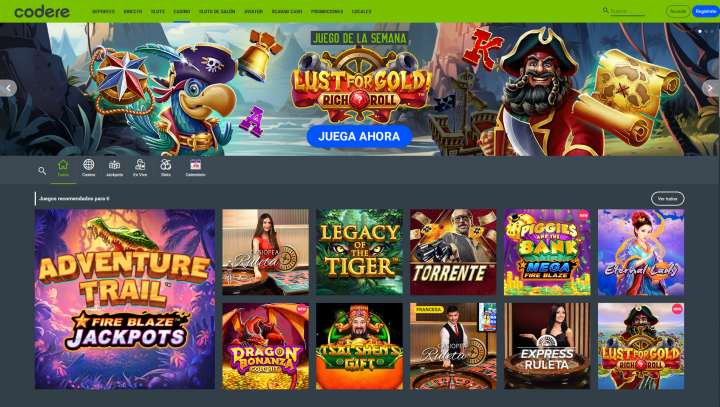Click the Ver todos button
Screen dimensions: 720x407
(x=667, y=199)
